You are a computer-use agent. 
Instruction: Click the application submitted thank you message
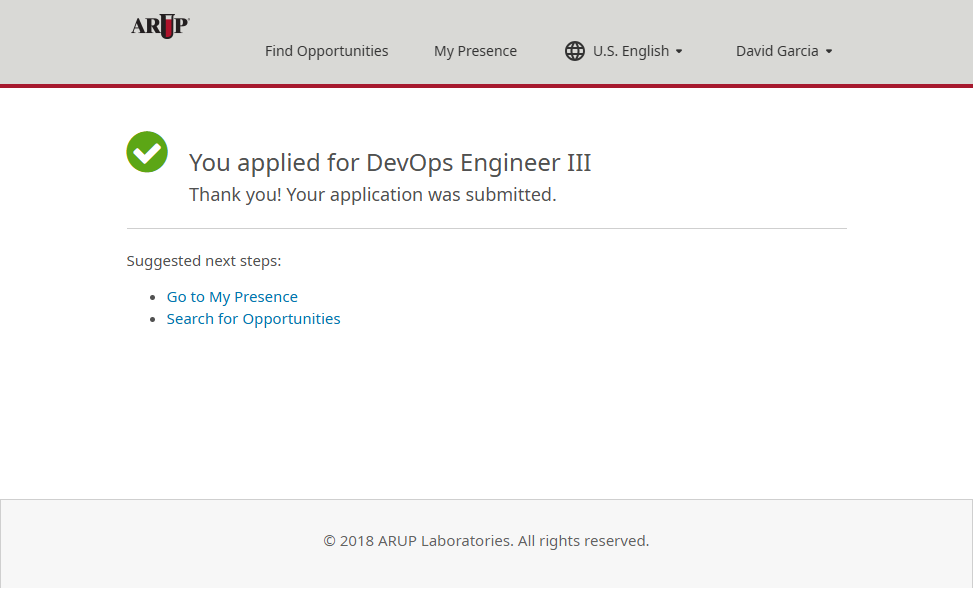pyautogui.click(x=372, y=195)
